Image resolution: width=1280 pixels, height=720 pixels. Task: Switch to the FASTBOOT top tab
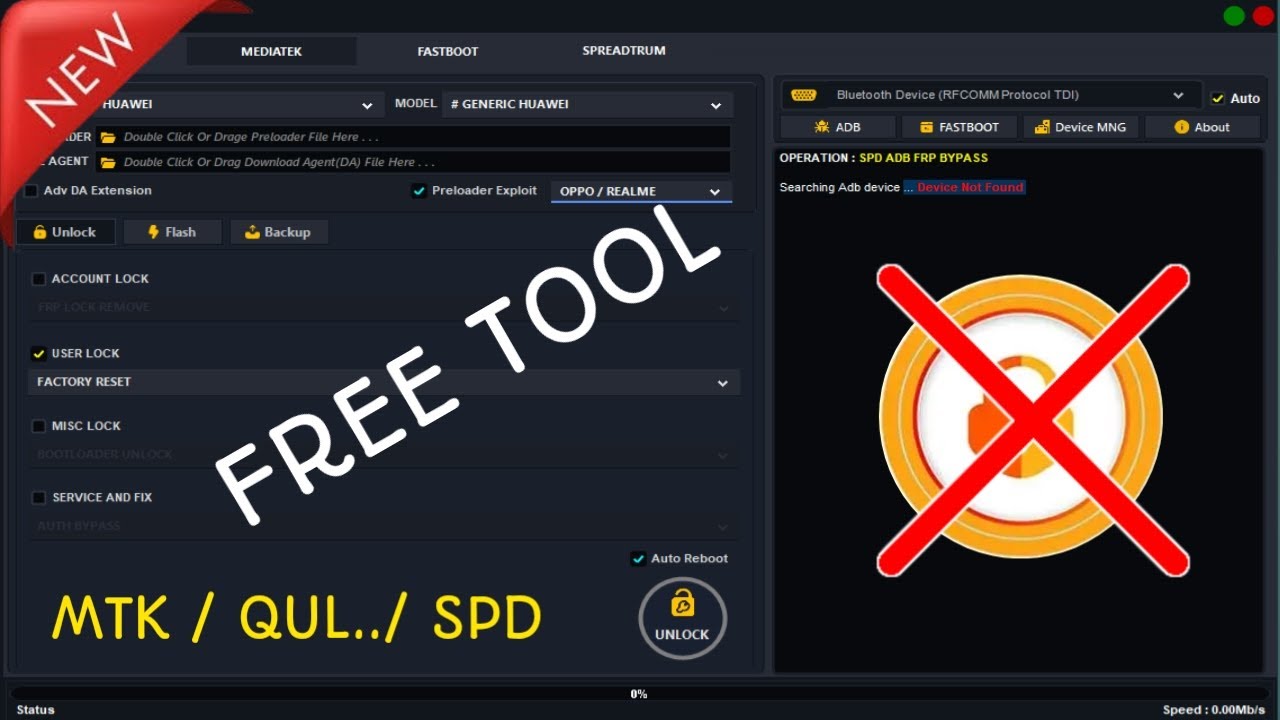click(448, 51)
